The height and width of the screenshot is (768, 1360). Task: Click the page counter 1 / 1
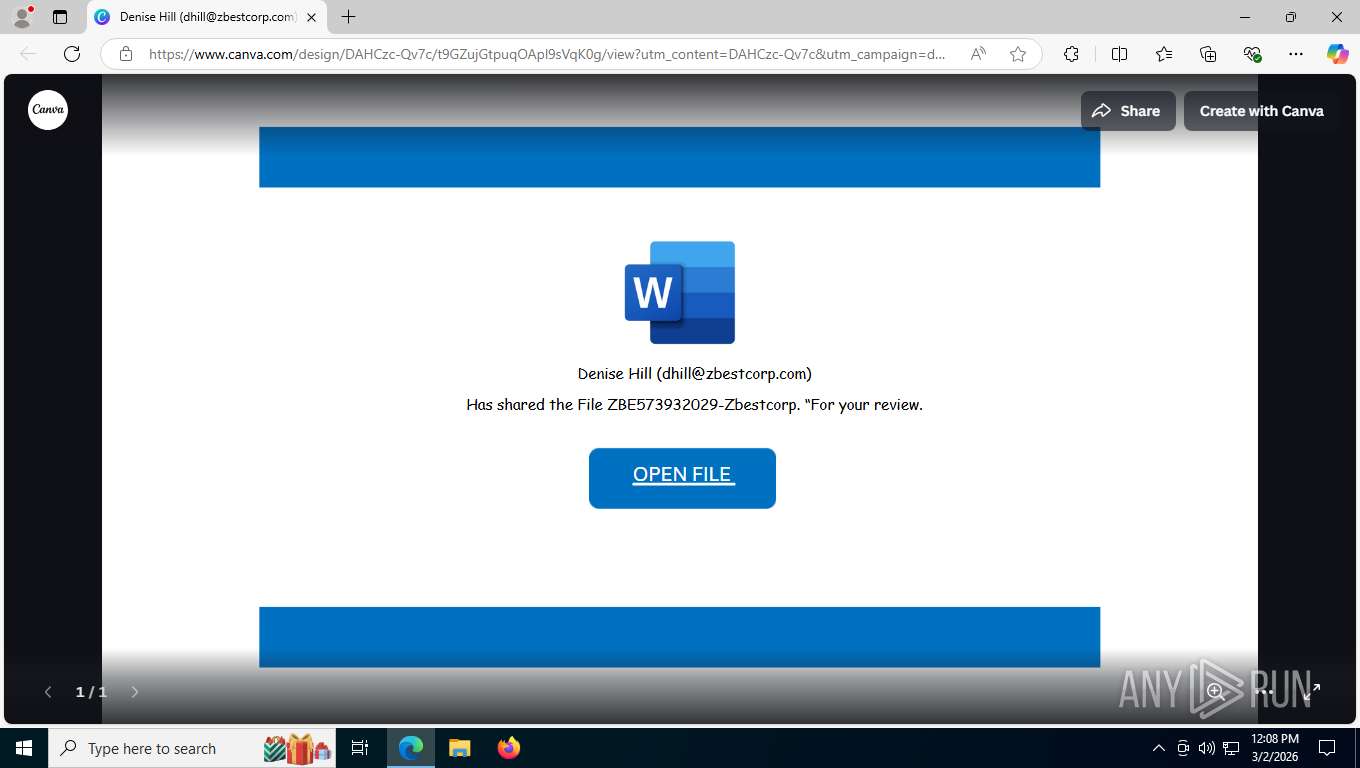click(91, 692)
